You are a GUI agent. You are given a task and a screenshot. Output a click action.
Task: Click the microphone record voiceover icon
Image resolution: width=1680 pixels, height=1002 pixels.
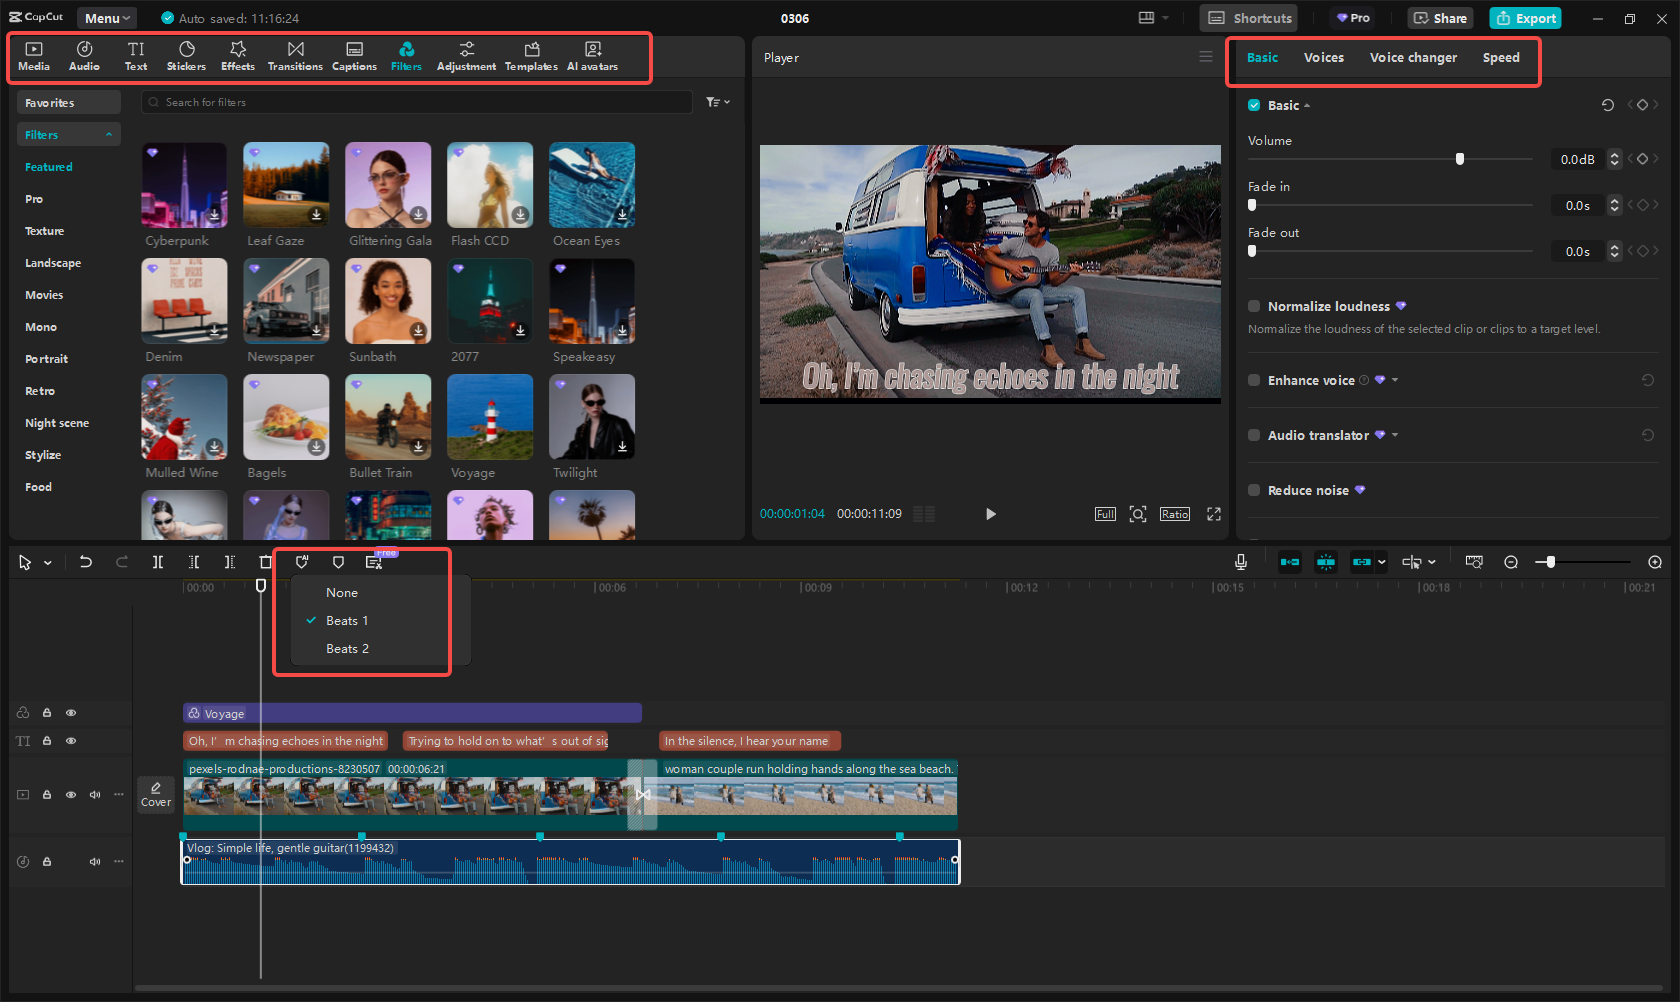[x=1240, y=562]
